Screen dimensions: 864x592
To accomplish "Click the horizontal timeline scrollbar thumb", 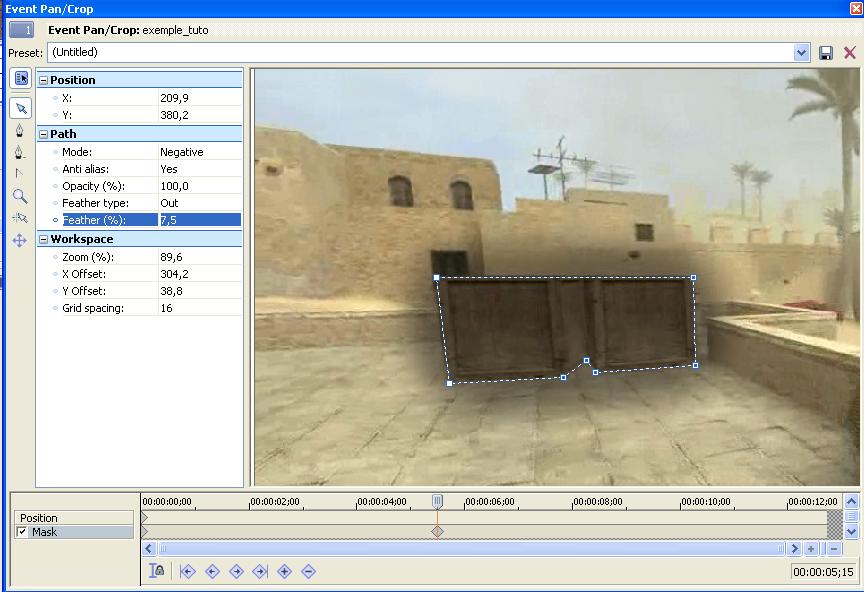I will (472, 548).
